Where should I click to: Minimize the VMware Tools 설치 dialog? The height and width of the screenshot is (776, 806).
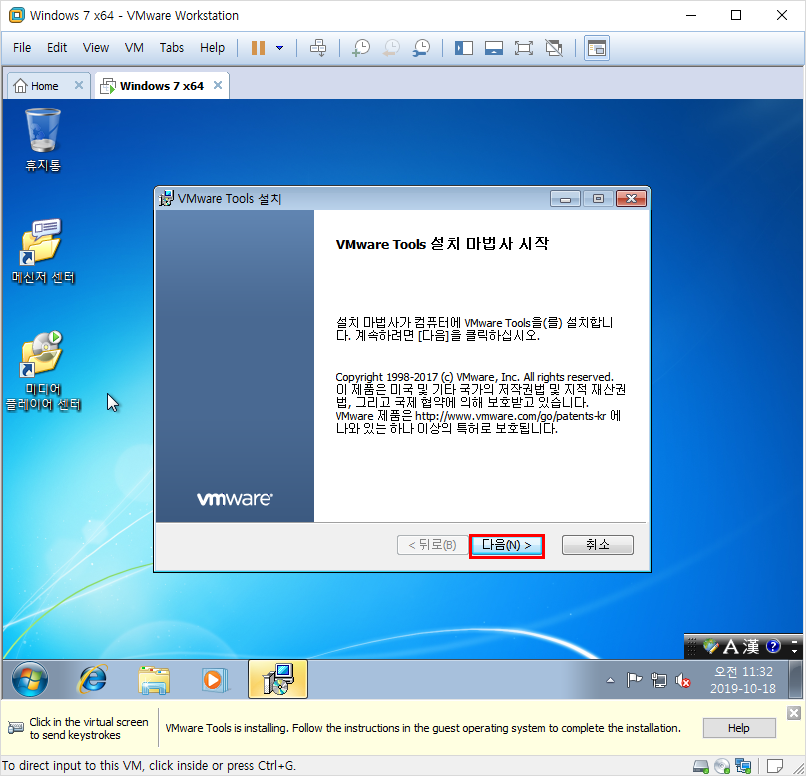pyautogui.click(x=565, y=199)
